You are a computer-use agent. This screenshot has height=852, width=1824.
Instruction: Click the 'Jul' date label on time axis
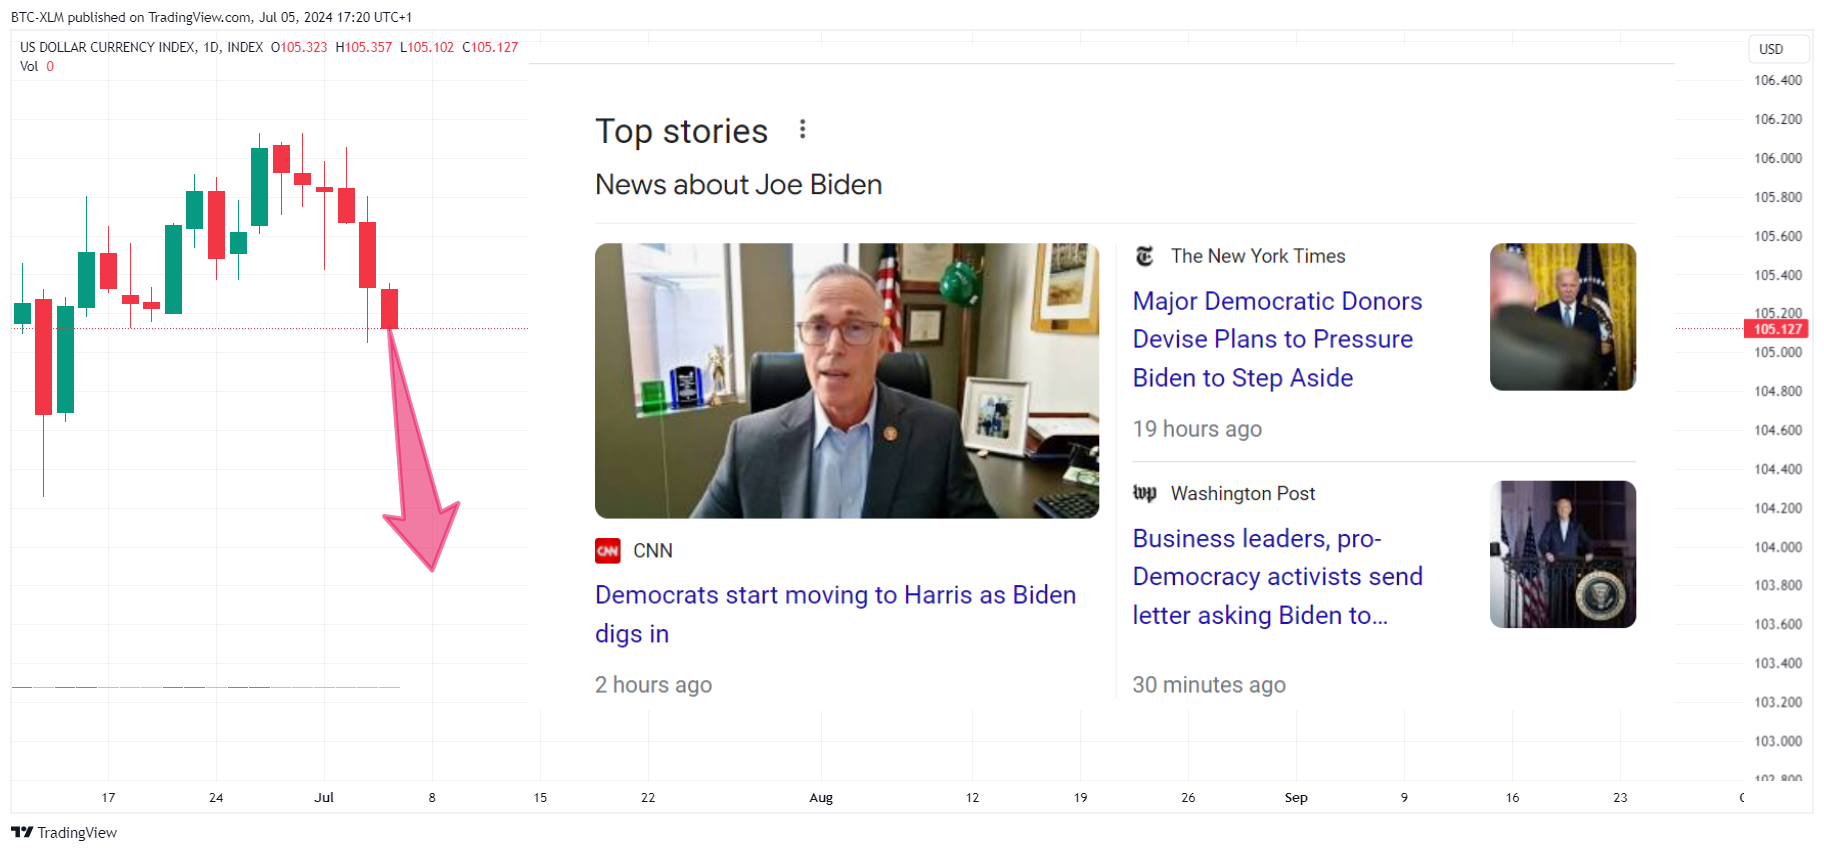point(324,797)
